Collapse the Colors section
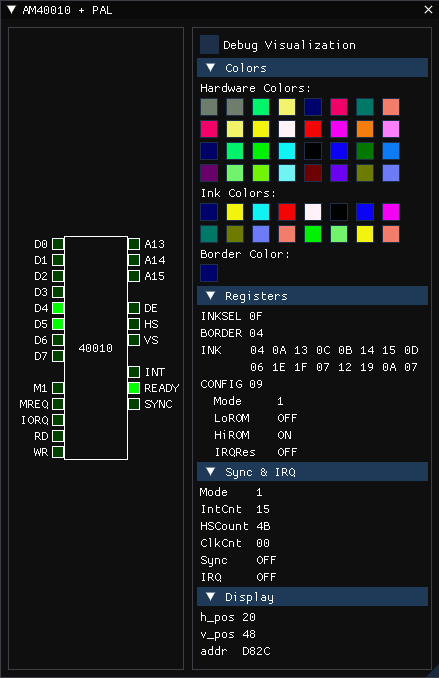The height and width of the screenshot is (678, 439). pyautogui.click(x=313, y=68)
